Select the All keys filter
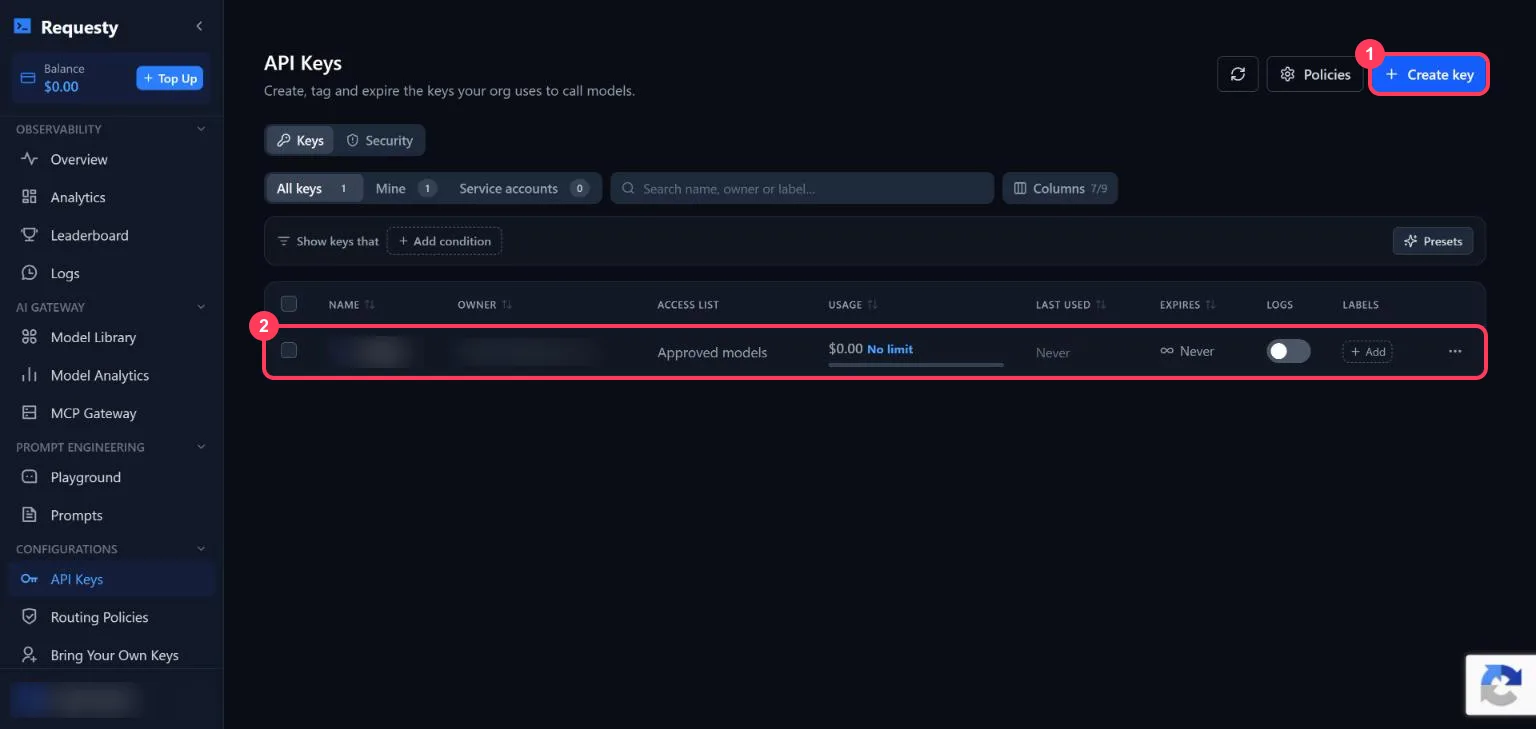The image size is (1536, 729). point(314,188)
